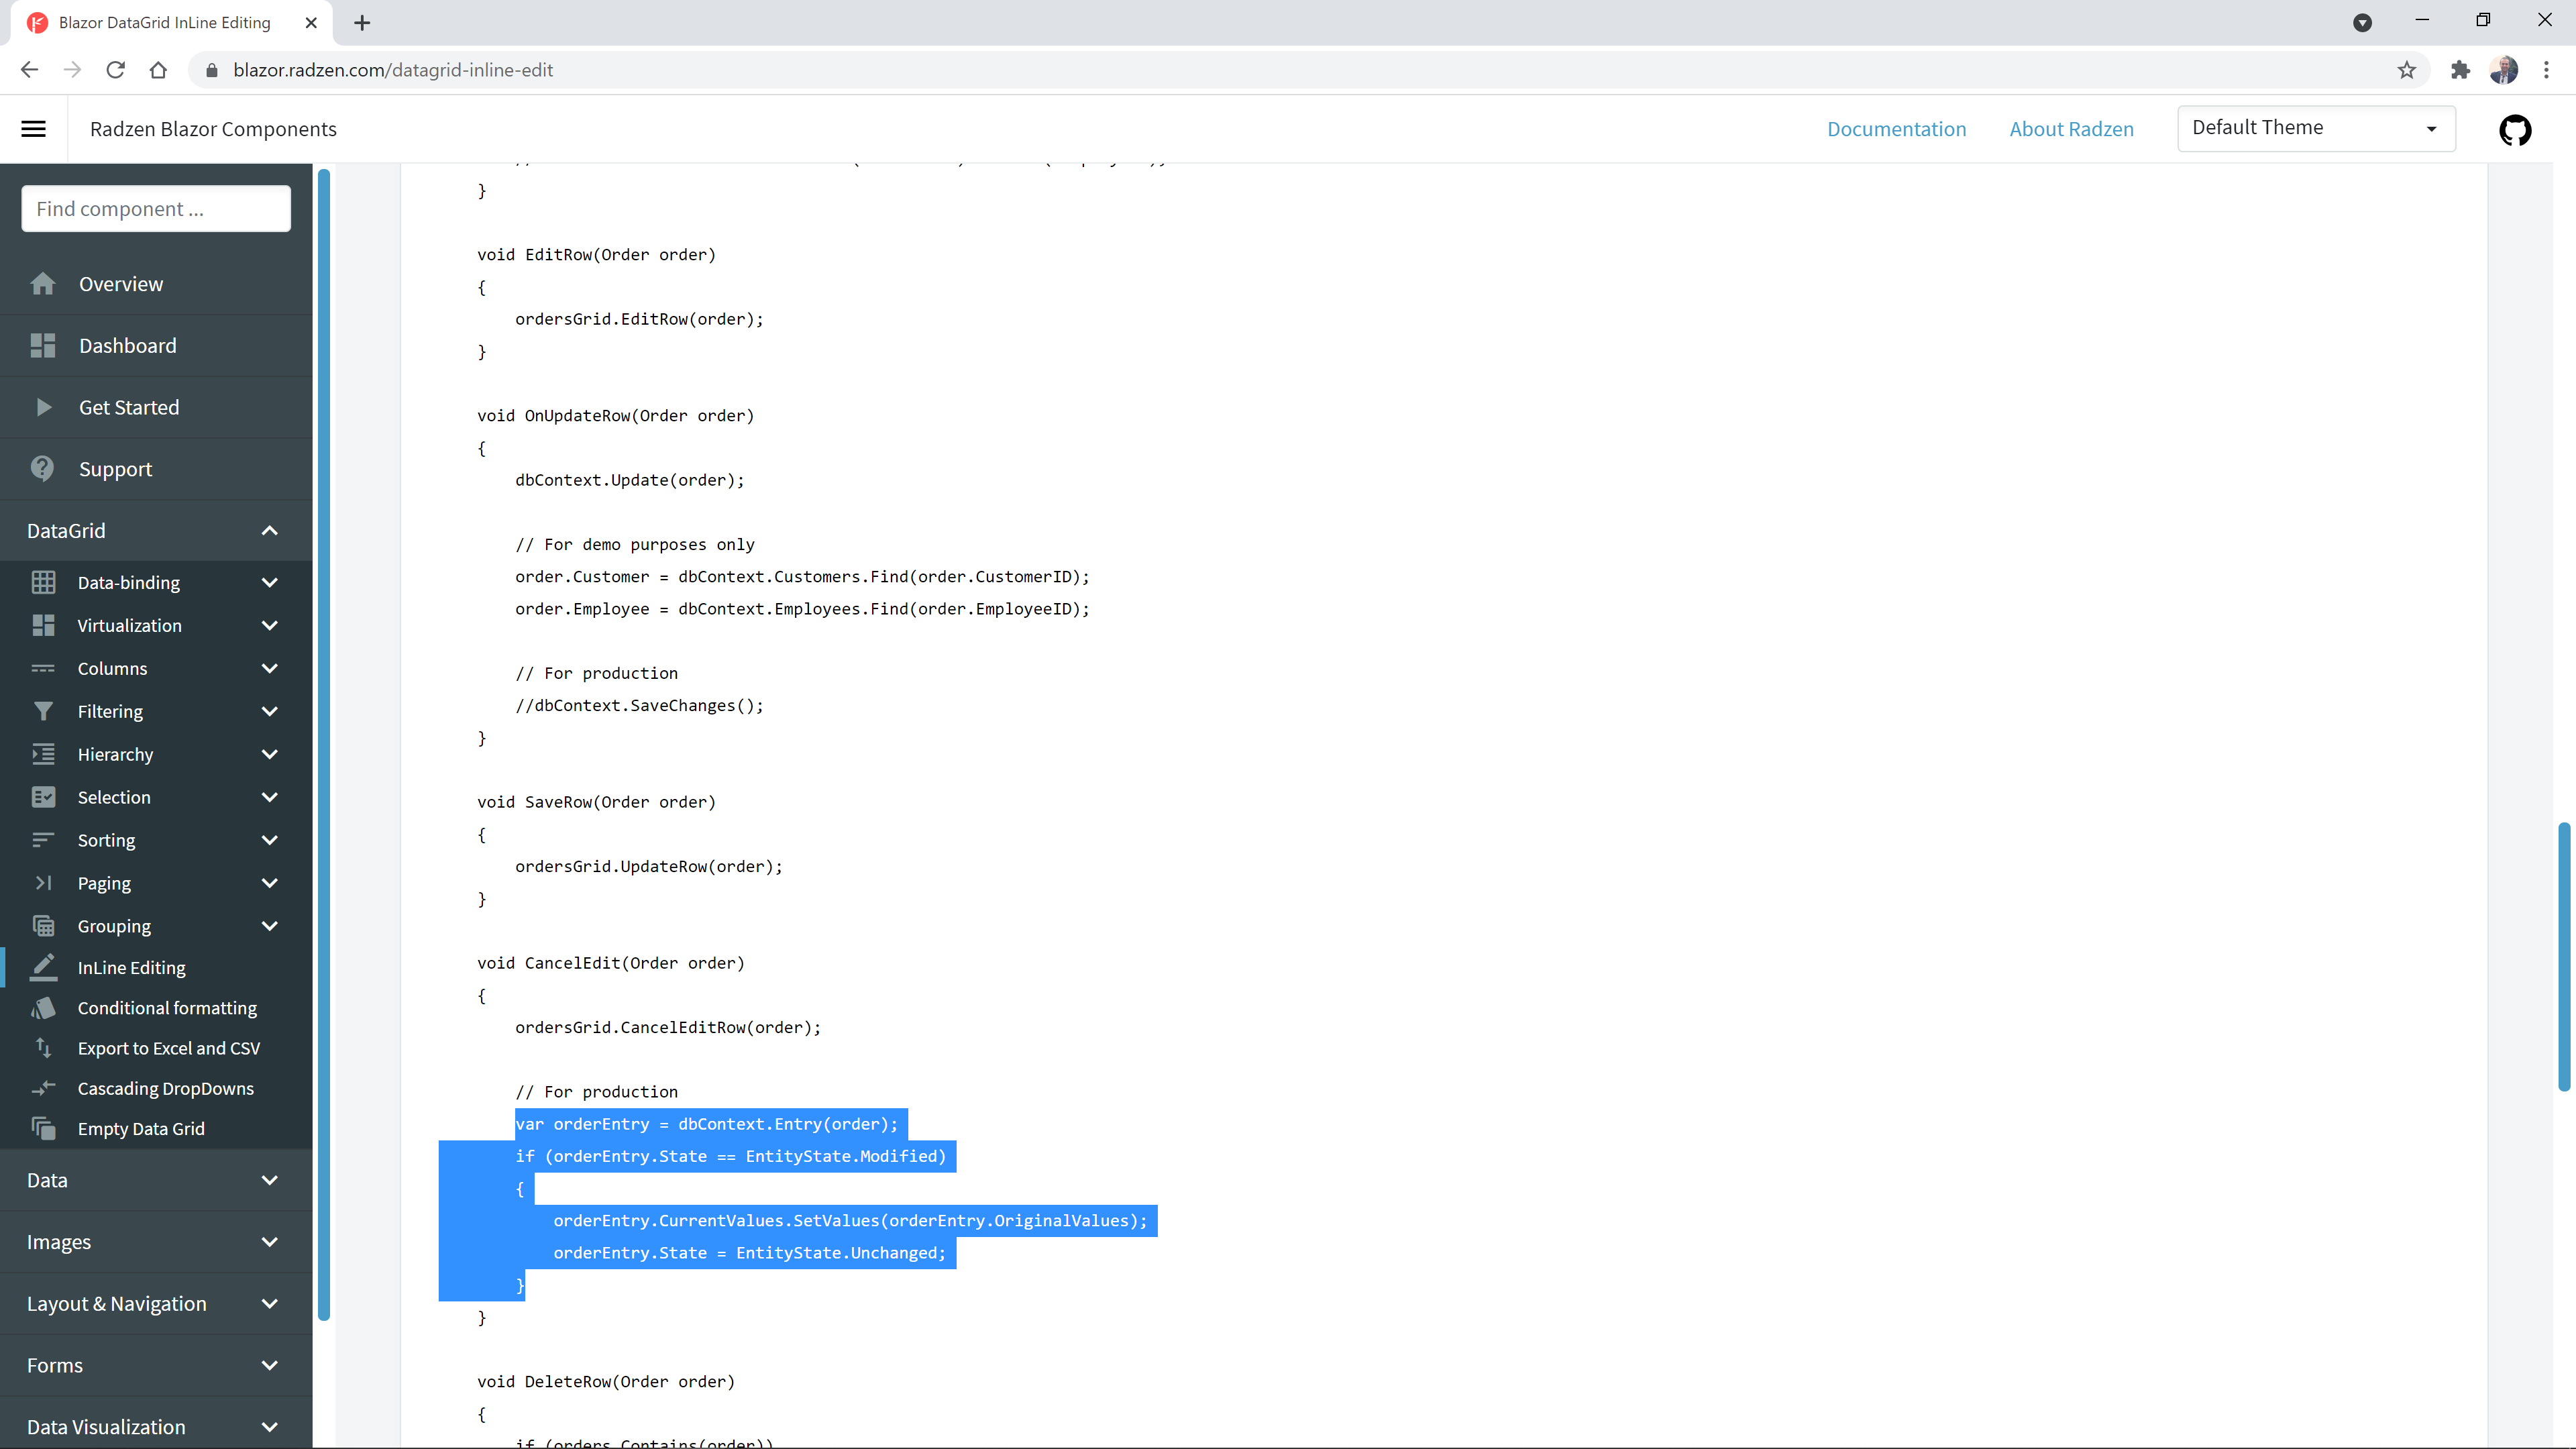
Task: Toggle the browser extensions puzzle icon
Action: coord(2460,70)
